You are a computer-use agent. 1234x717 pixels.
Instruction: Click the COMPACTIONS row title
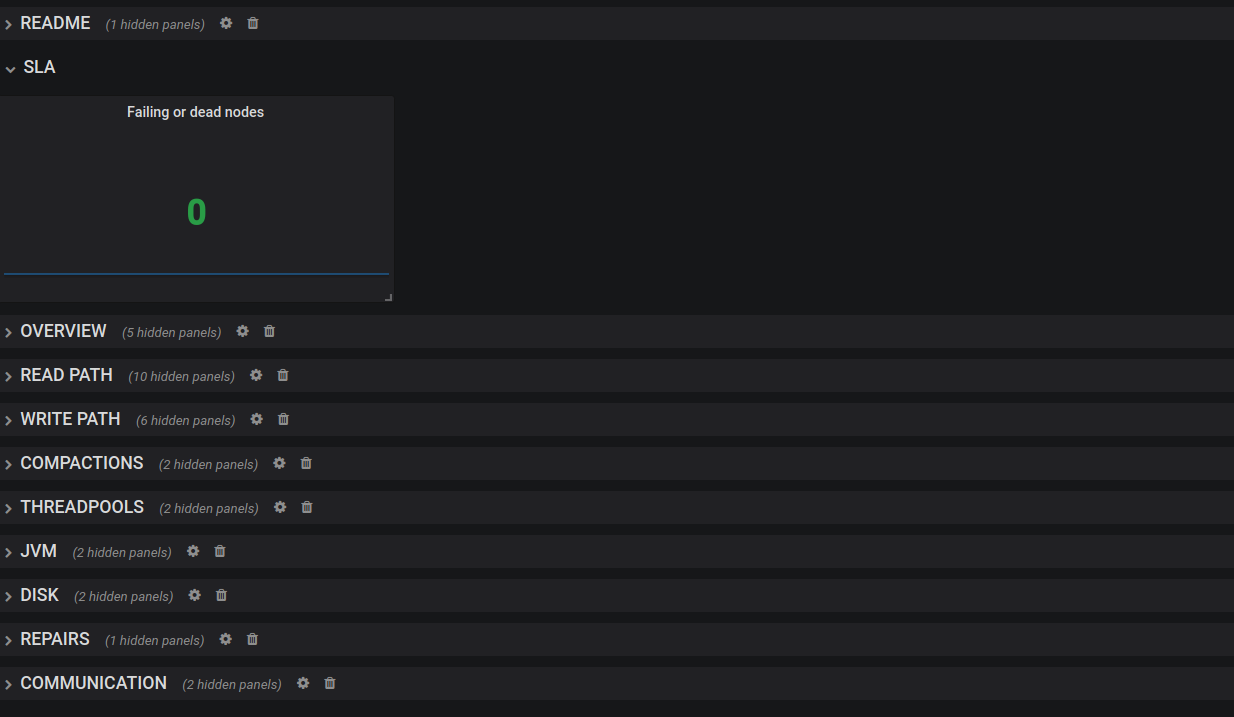82,463
